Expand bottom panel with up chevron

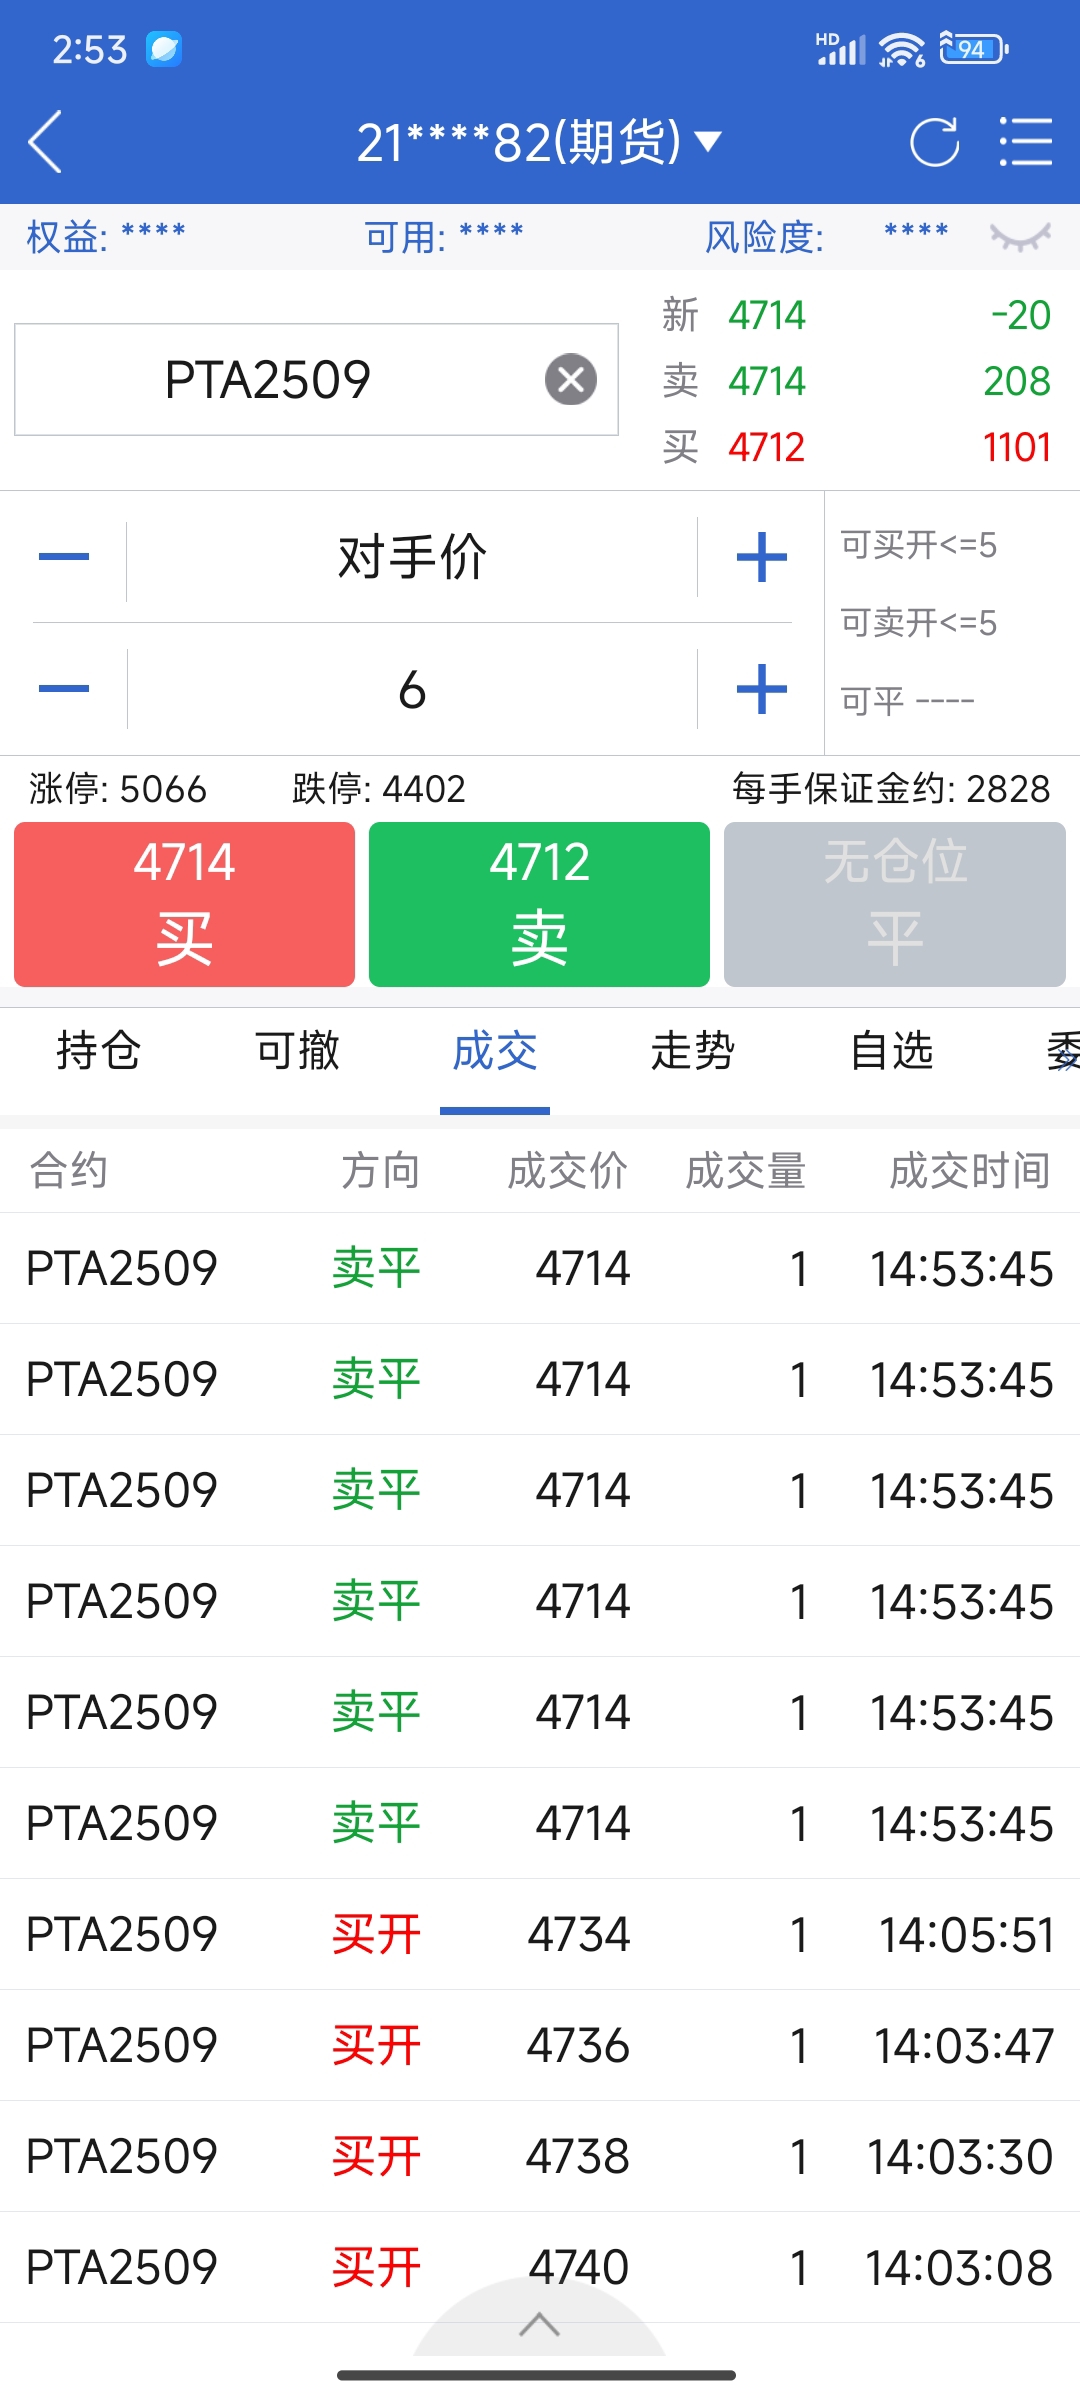(539, 2325)
